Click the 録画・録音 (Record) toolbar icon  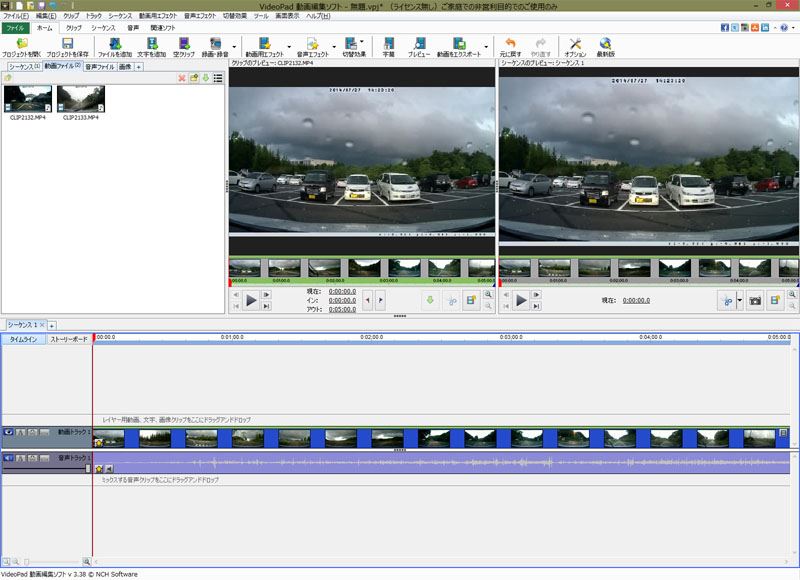pyautogui.click(x=215, y=44)
